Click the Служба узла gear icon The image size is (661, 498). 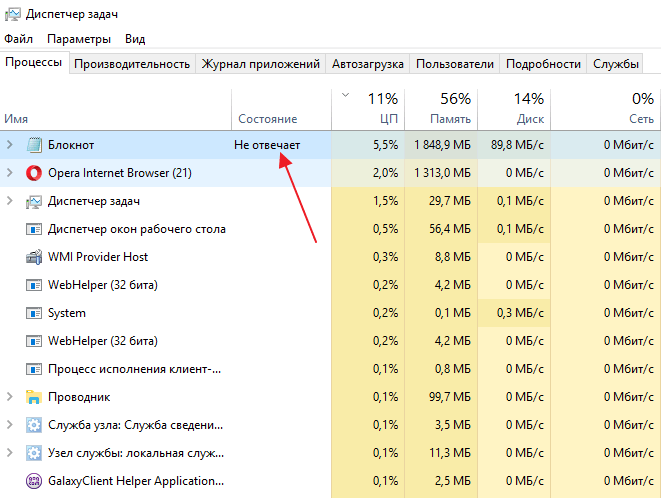tap(34, 425)
